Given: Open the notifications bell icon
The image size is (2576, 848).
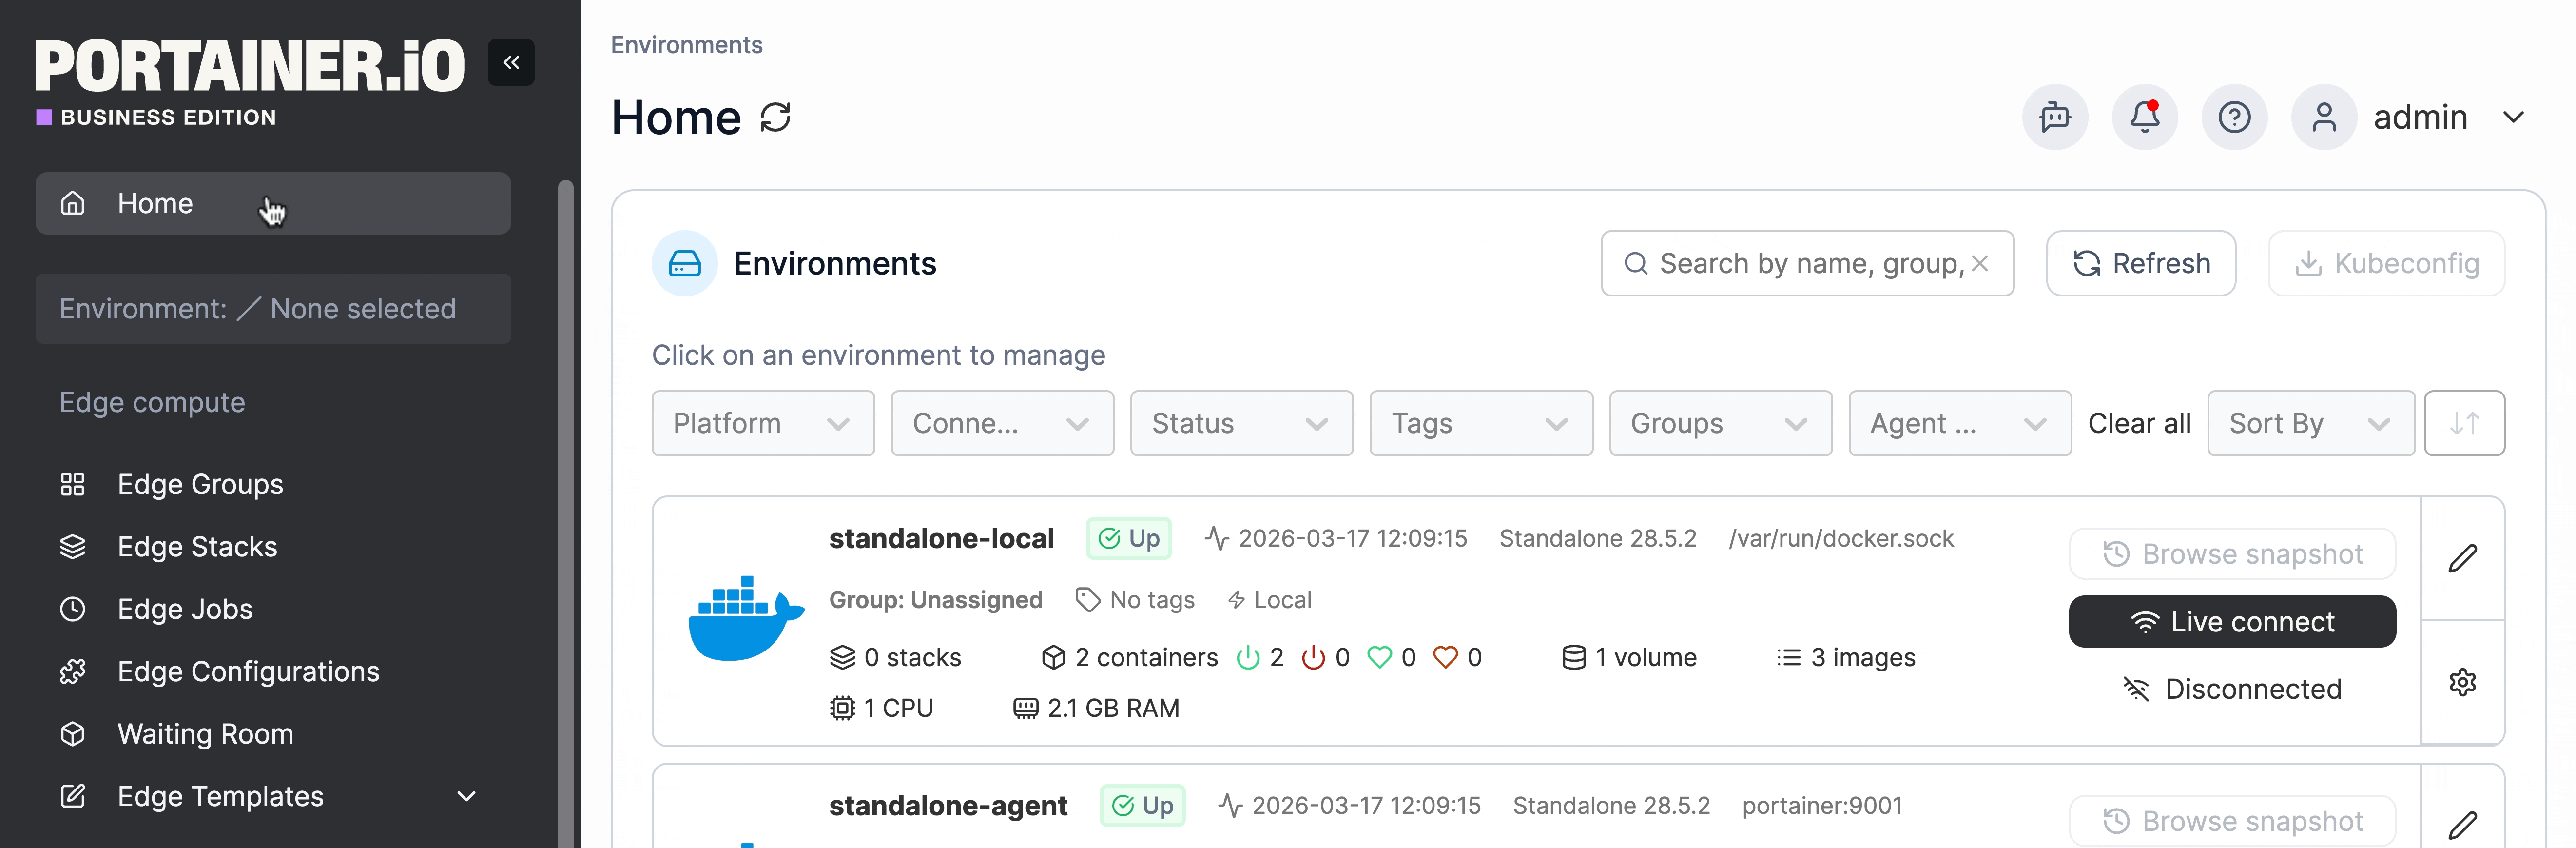Looking at the screenshot, I should pos(2144,117).
